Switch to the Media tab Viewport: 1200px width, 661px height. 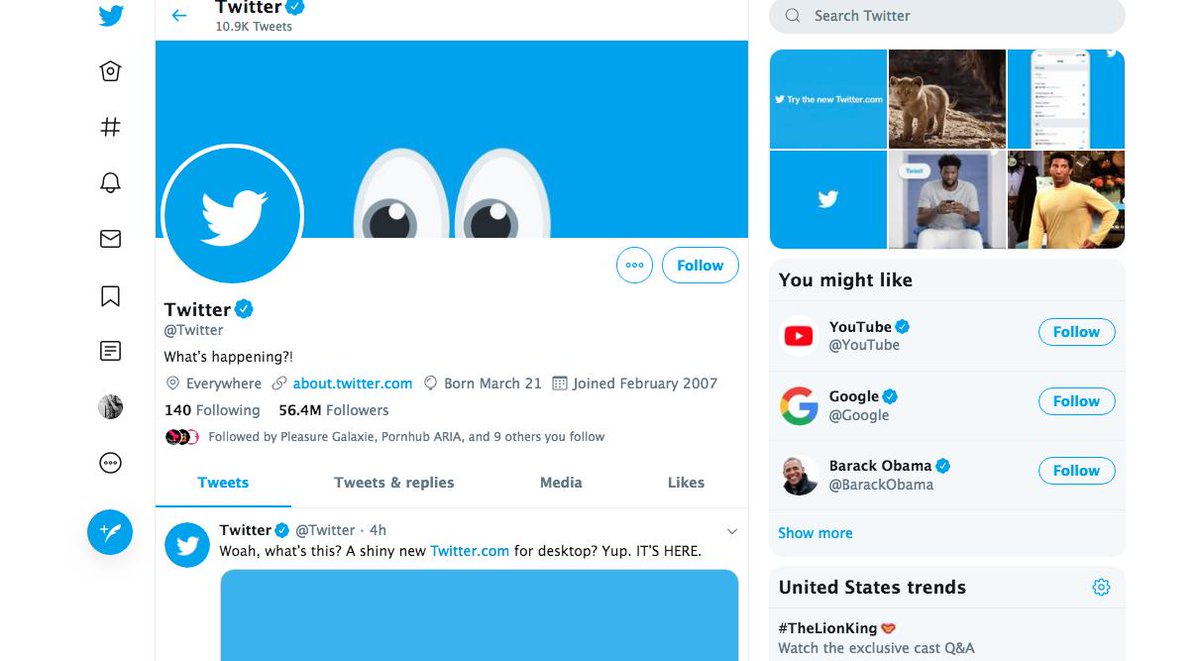[561, 482]
